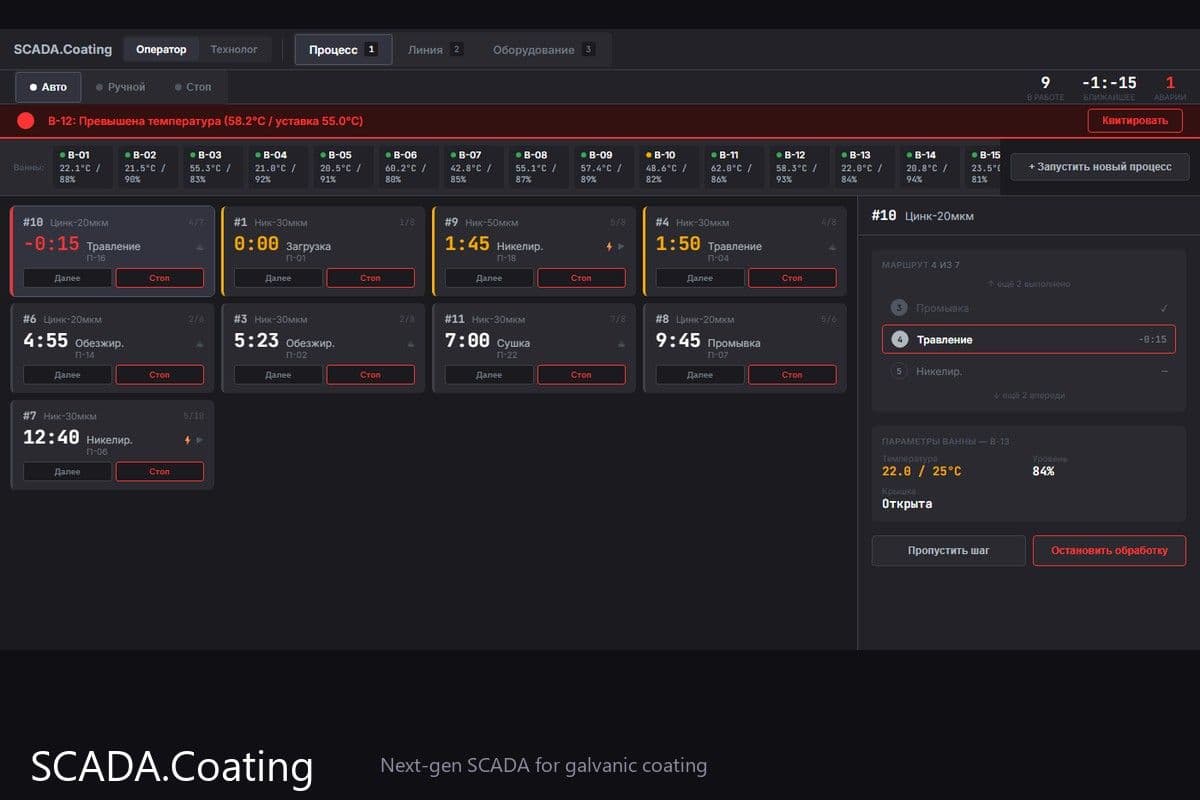
Task: Click the lightning icon on card #7 Никелир.
Action: (186, 438)
